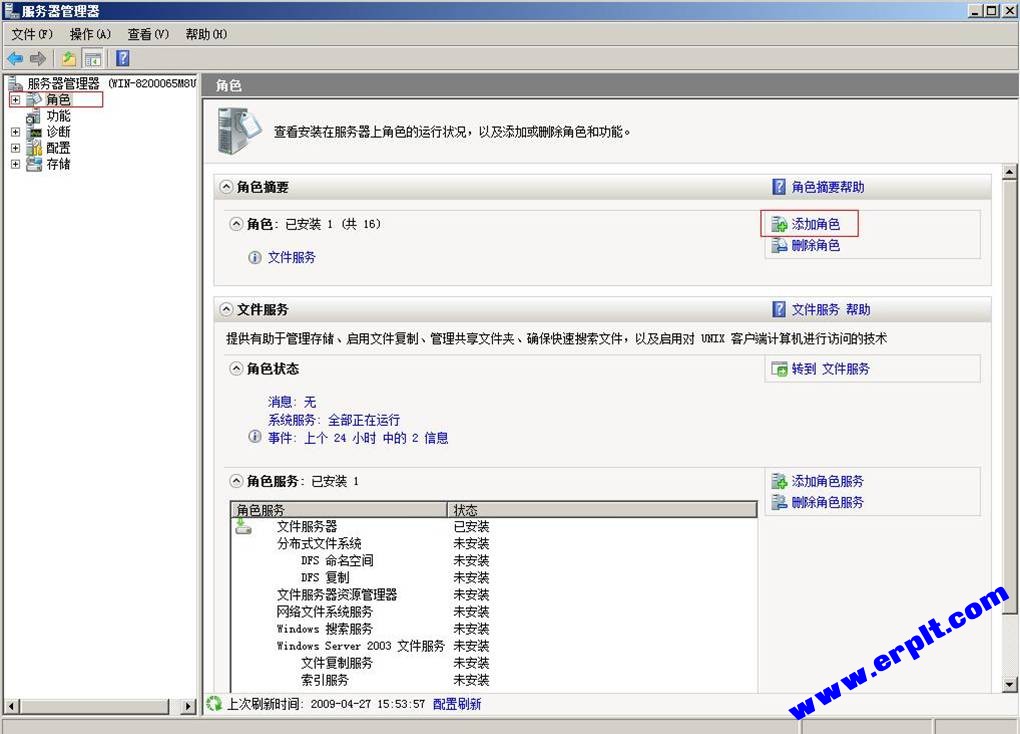Expand the 诊断 tree node
The height and width of the screenshot is (734, 1020).
15,131
